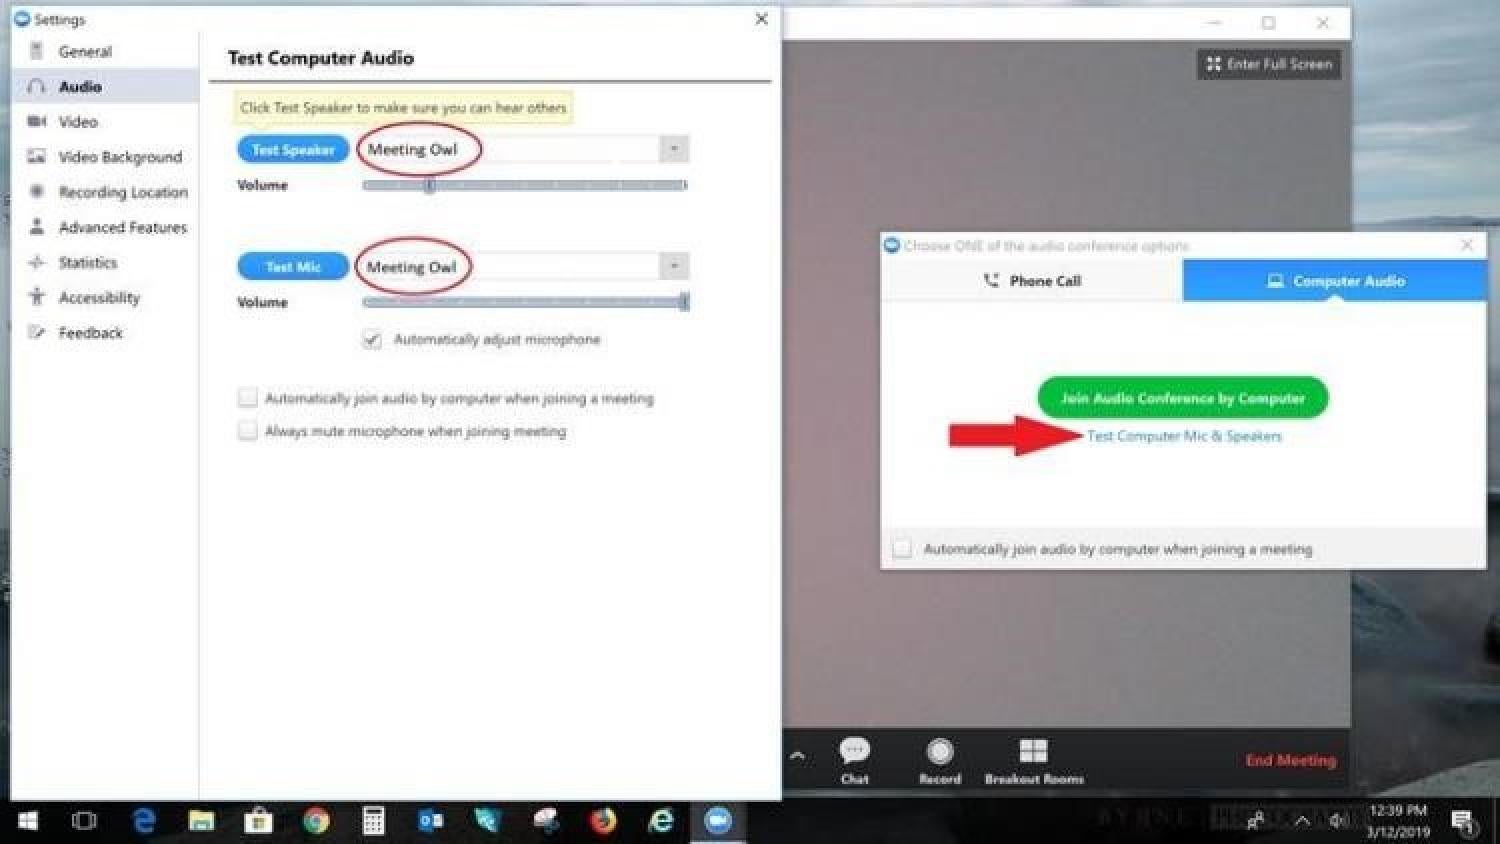
Task: Open Feedback settings
Action: 105,332
